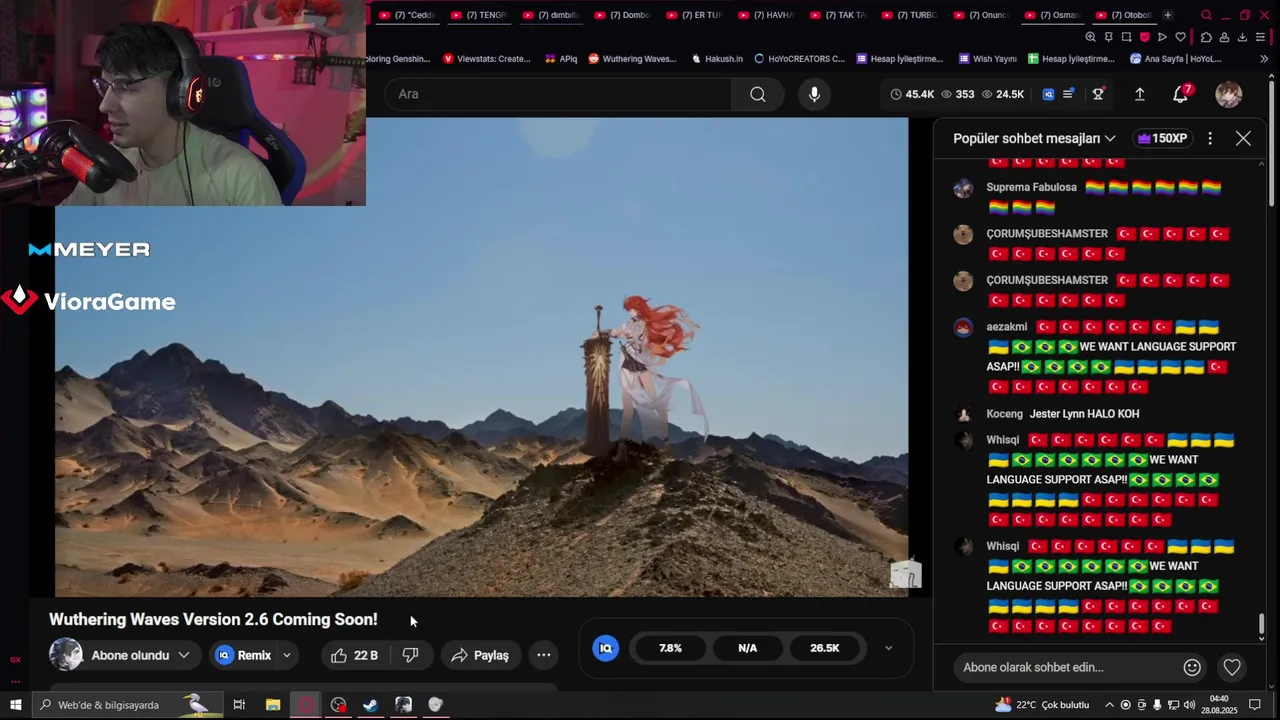Send a heart reaction in chat
Viewport: 1280px width, 720px height.
[x=1232, y=667]
